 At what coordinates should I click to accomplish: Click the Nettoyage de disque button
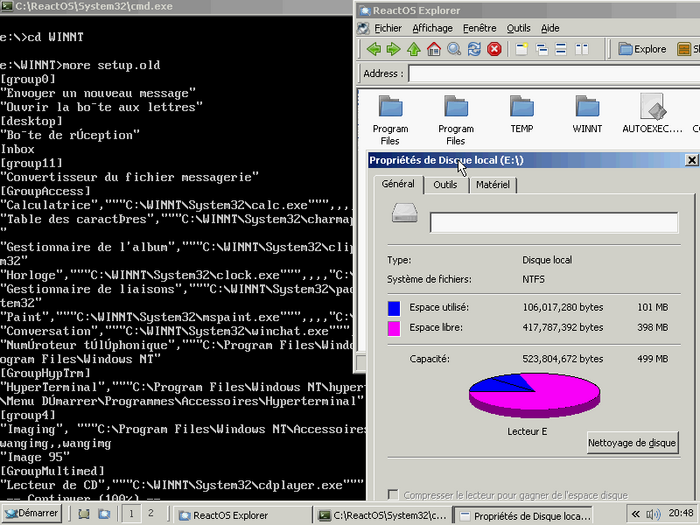[632, 442]
